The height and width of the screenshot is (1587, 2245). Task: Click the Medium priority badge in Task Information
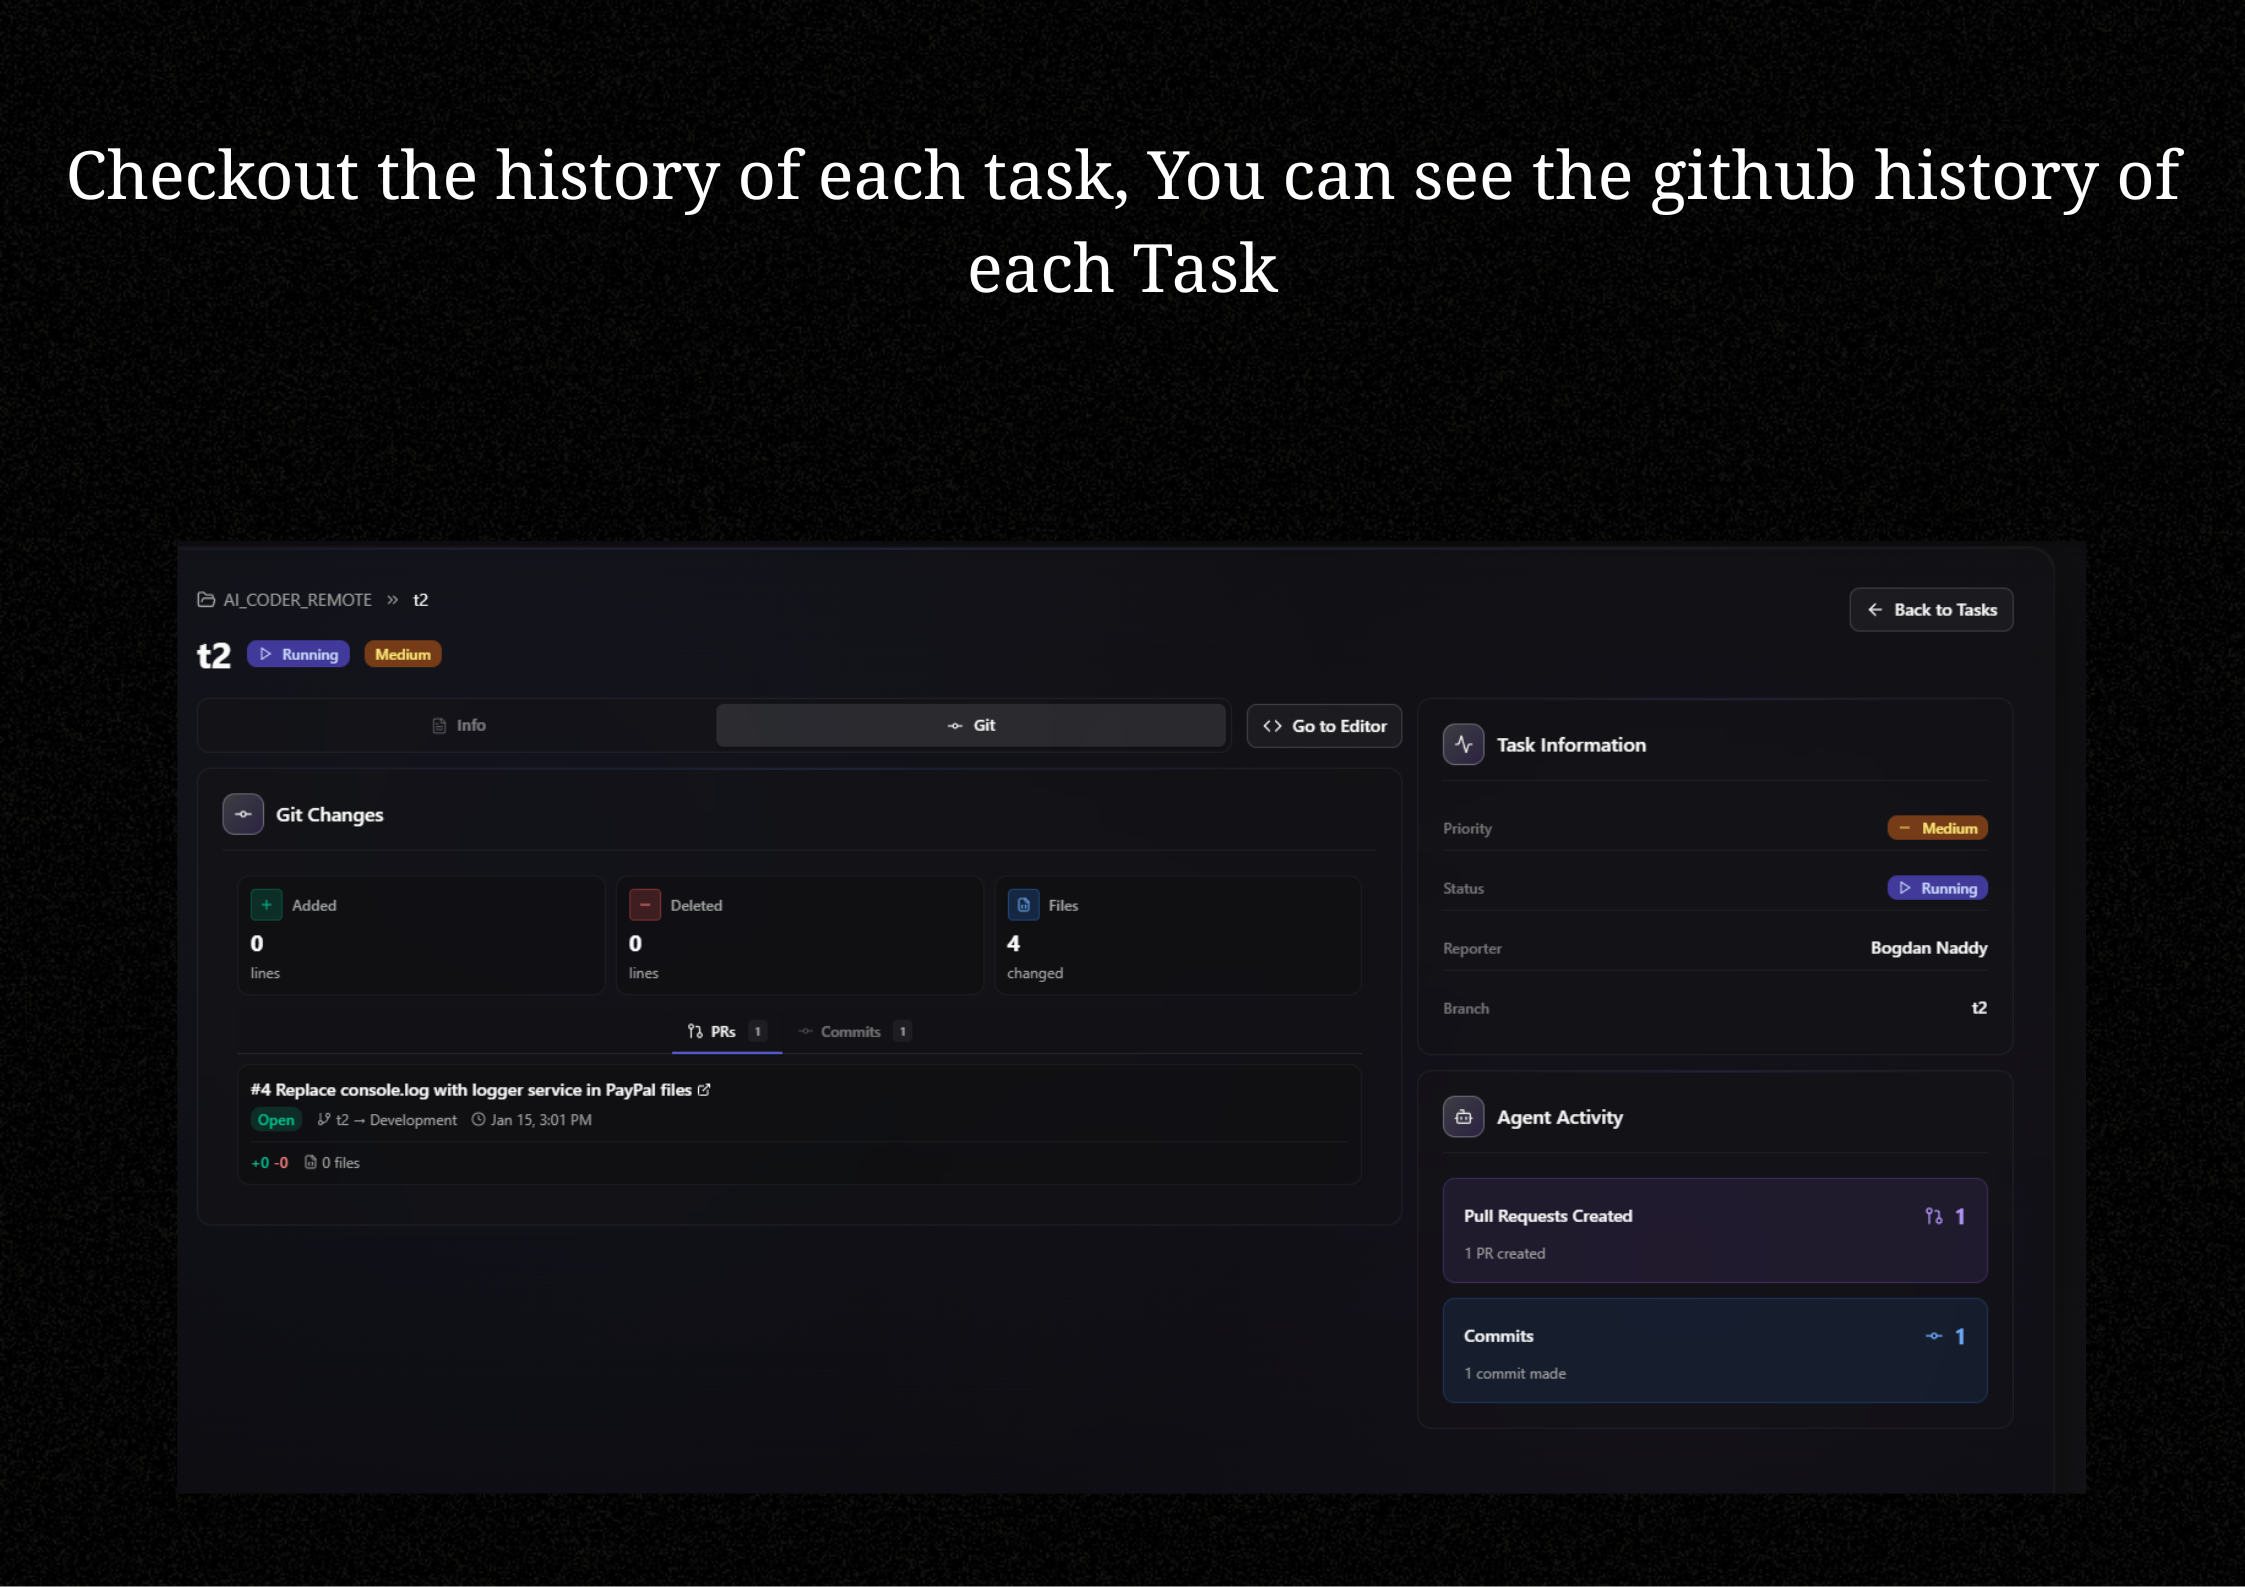click(1937, 828)
